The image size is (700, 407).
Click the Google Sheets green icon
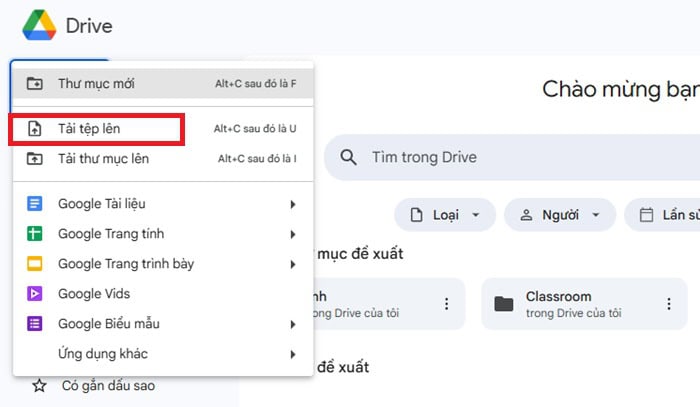tap(34, 233)
